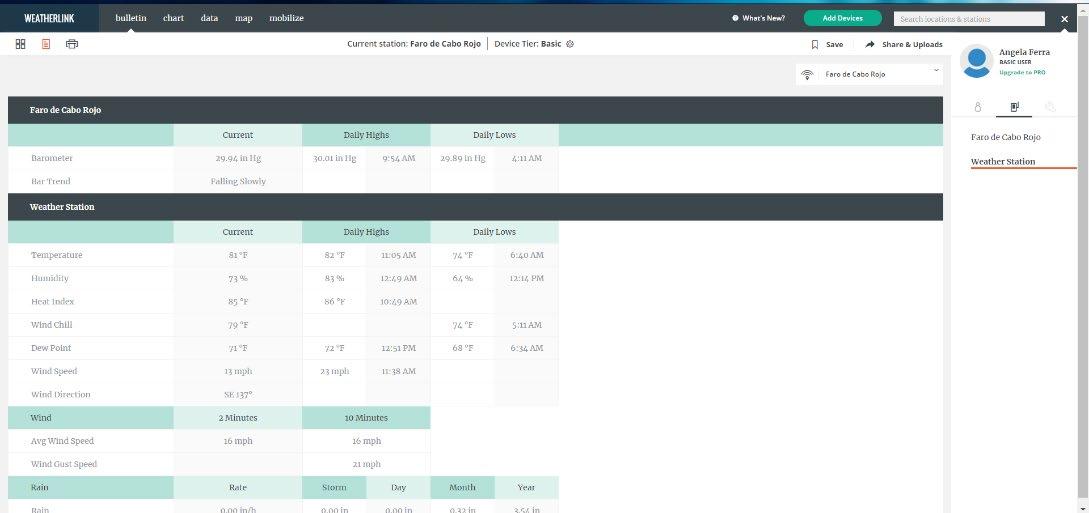Viewport: 1089px width, 513px height.
Task: Select Weather Station in sidebar list
Action: pos(1003,162)
